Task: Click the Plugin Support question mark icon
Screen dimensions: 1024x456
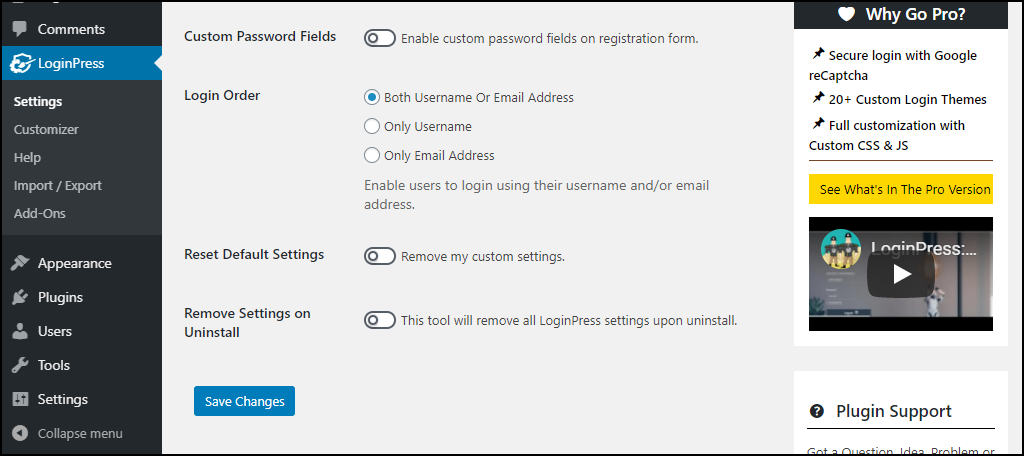Action: click(x=817, y=411)
